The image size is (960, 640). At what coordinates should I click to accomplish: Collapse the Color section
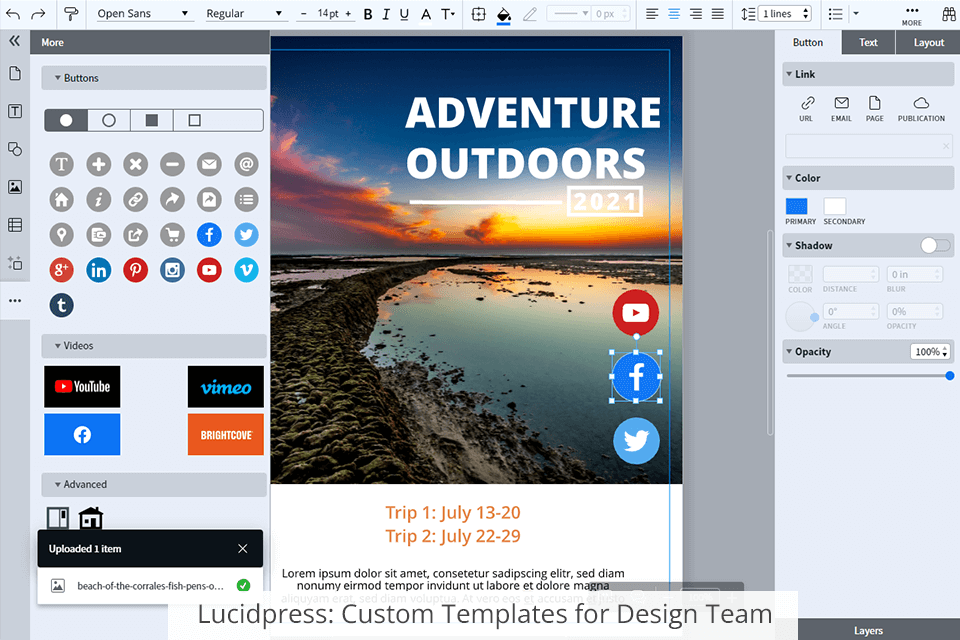coord(868,178)
